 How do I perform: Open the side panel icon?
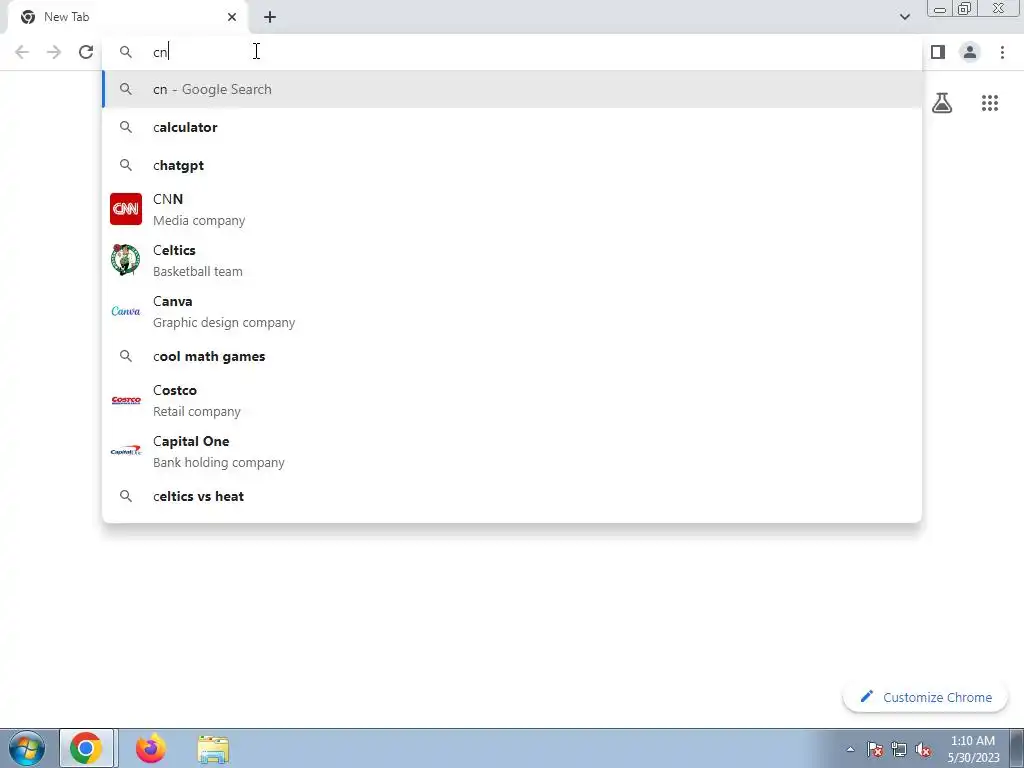938,52
